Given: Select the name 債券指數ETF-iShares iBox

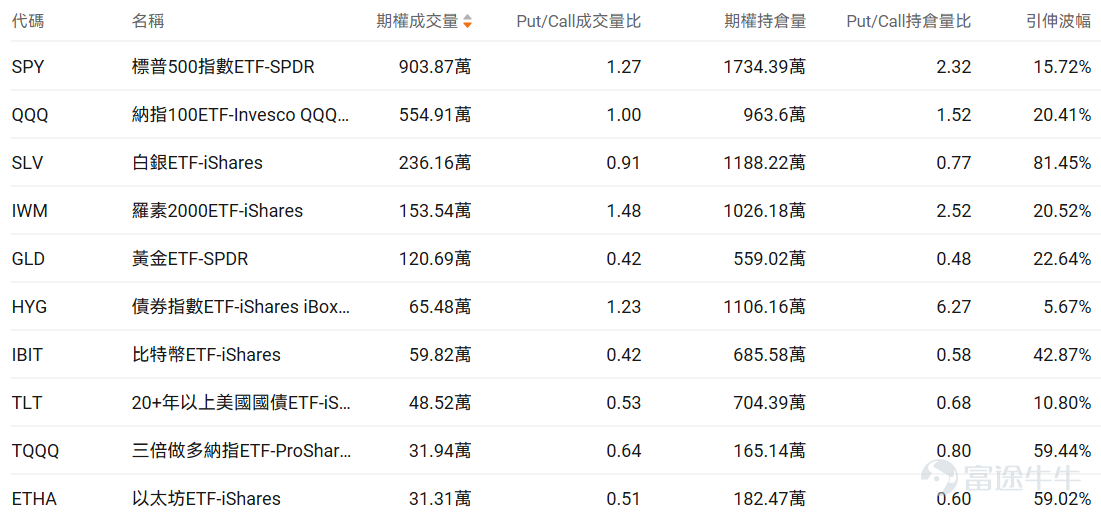Looking at the screenshot, I should (240, 307).
